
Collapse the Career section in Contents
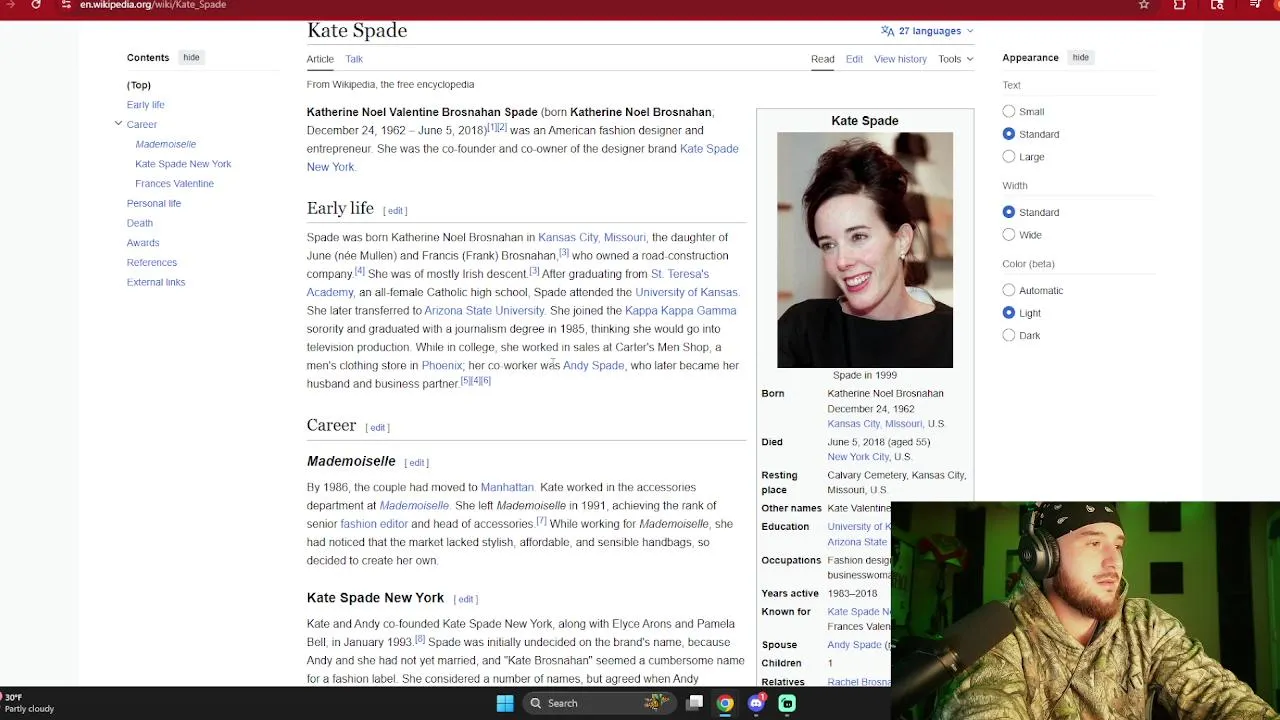click(118, 124)
